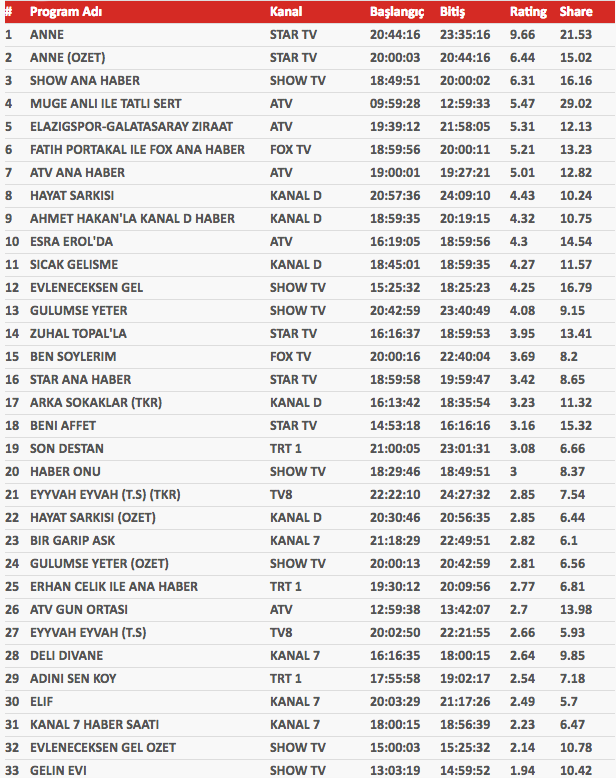Click the HAYAT SARKISI program name in row 8

pos(72,195)
